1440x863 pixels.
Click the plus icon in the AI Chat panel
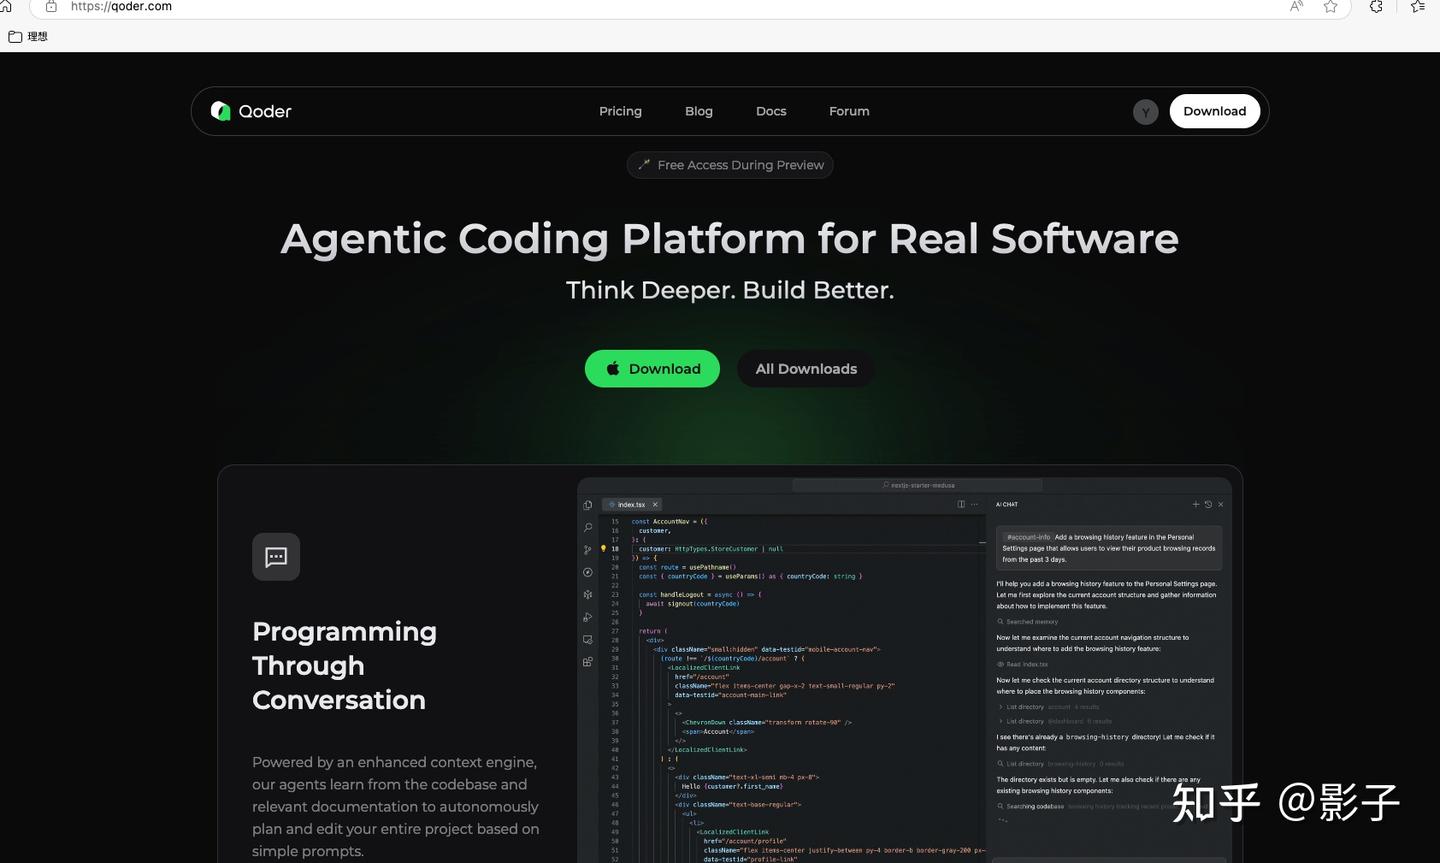tap(1195, 504)
